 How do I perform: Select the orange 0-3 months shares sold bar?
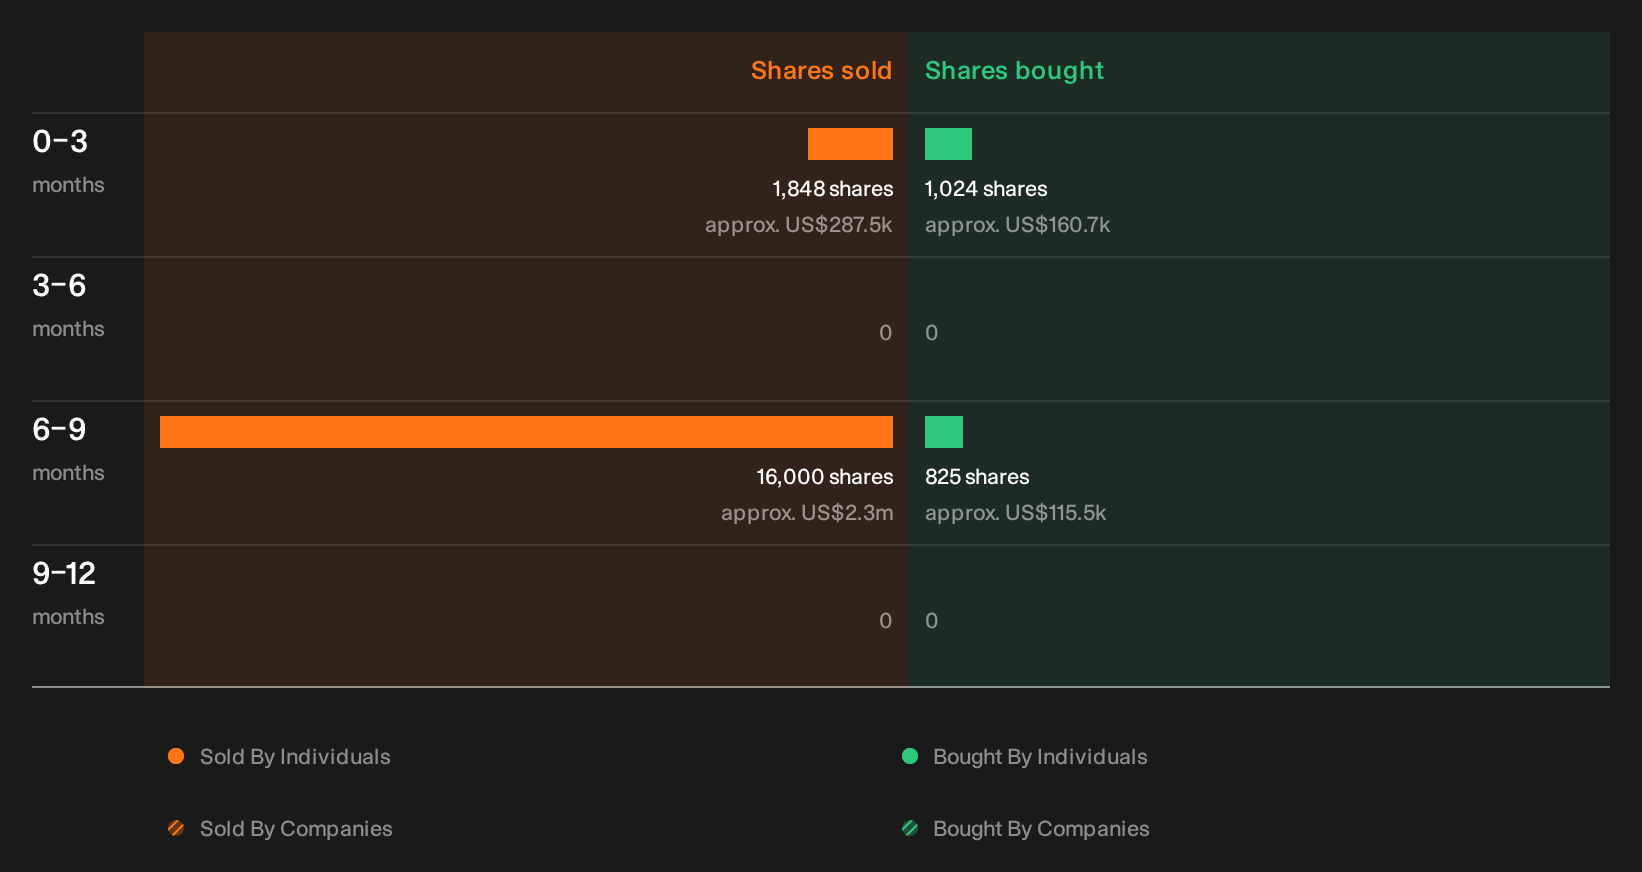[850, 144]
